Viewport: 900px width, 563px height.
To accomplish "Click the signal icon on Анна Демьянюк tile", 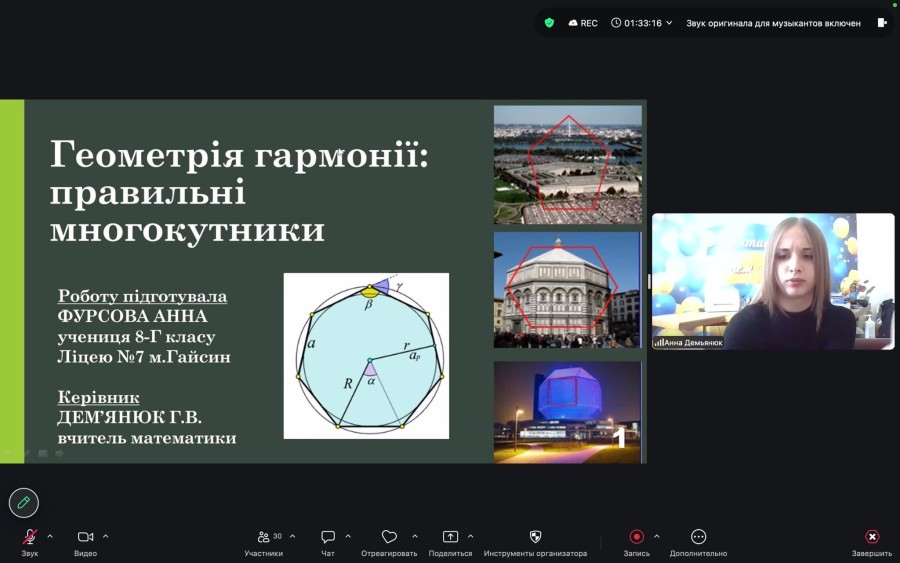I will click(x=658, y=343).
